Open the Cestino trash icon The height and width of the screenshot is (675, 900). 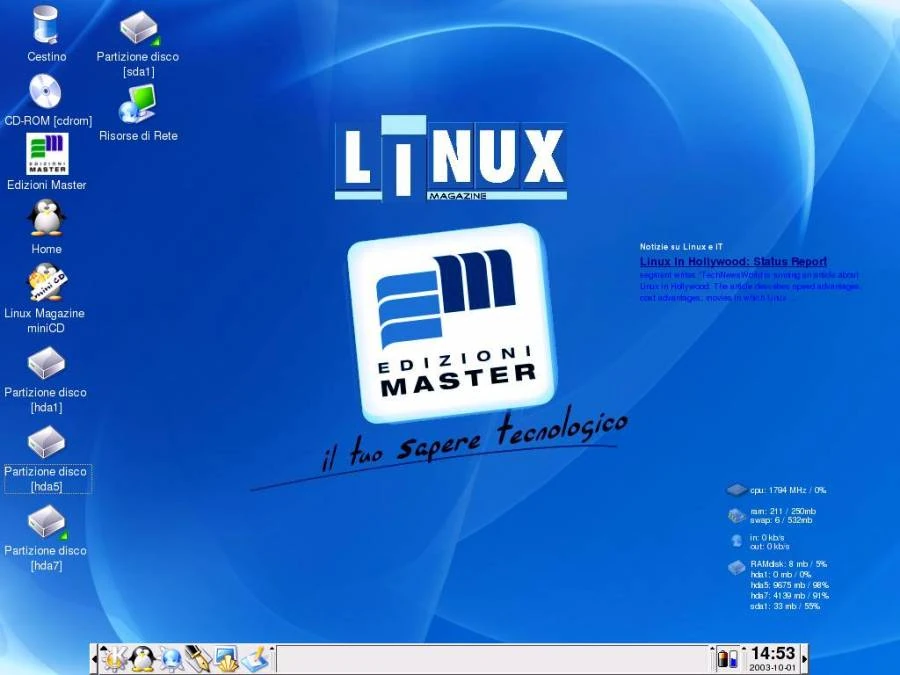(x=44, y=25)
